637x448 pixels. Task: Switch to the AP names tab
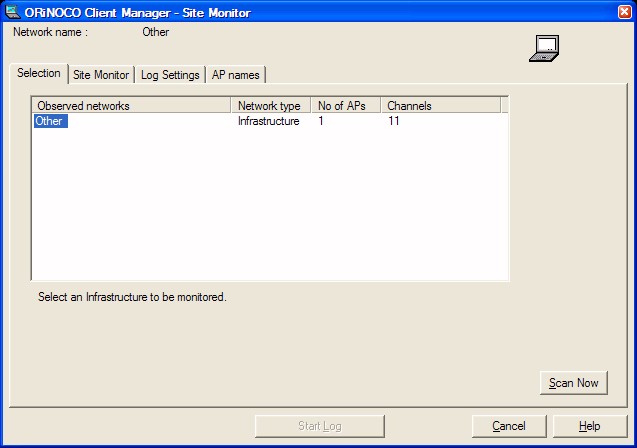click(236, 75)
